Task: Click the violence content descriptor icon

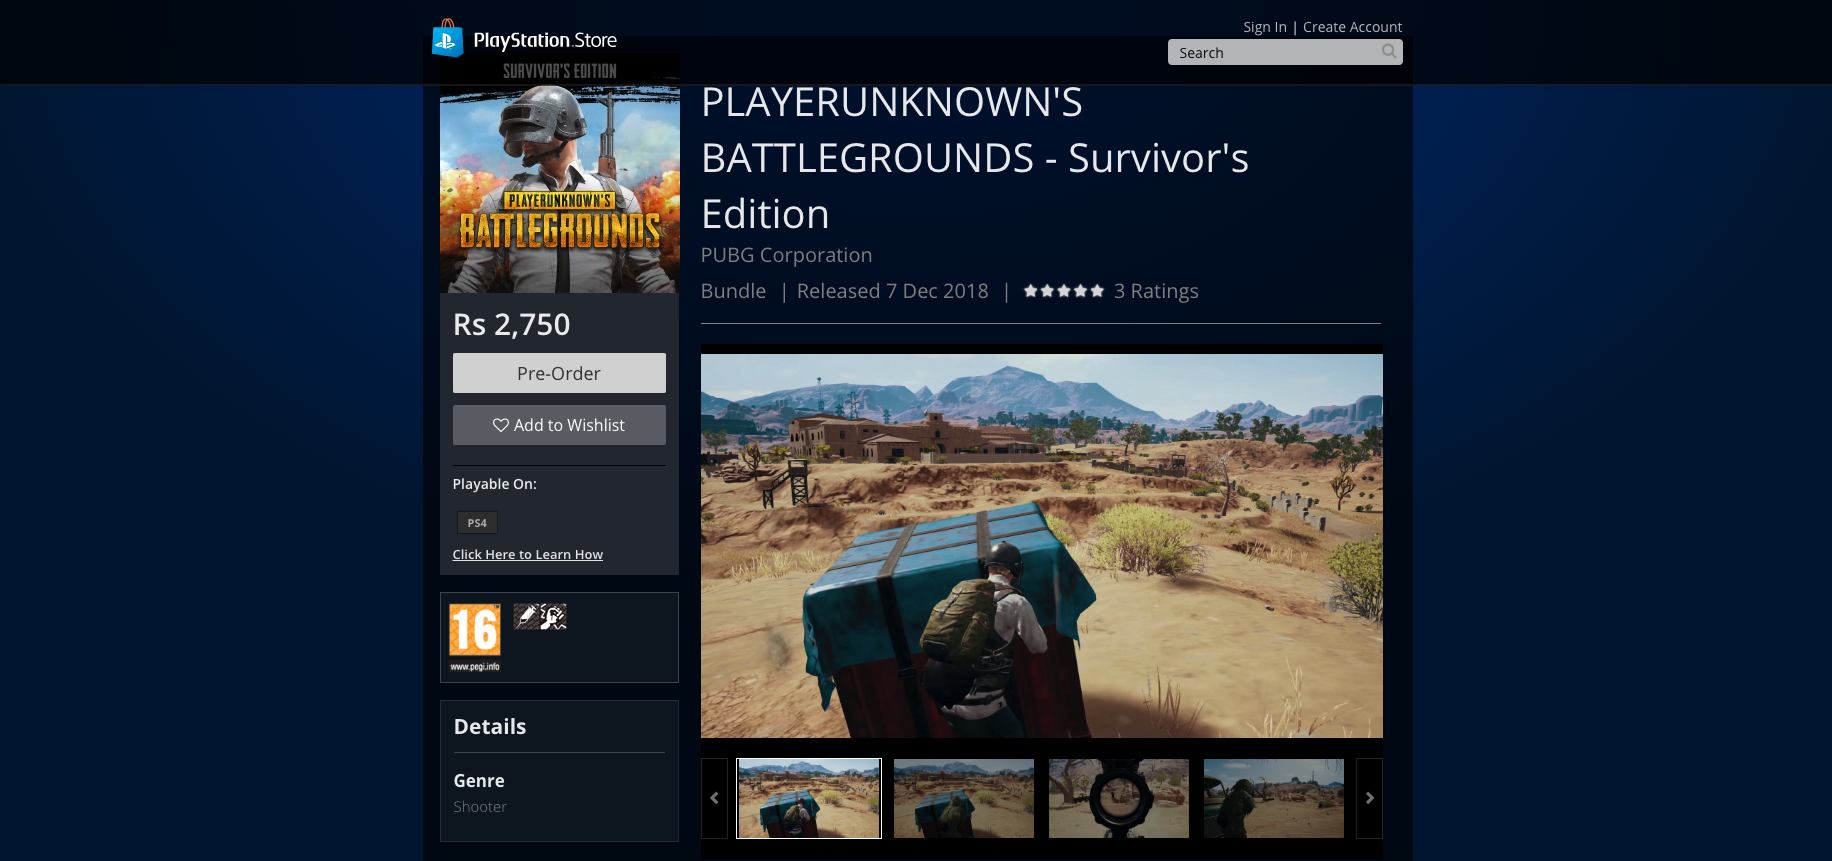Action: pos(553,616)
